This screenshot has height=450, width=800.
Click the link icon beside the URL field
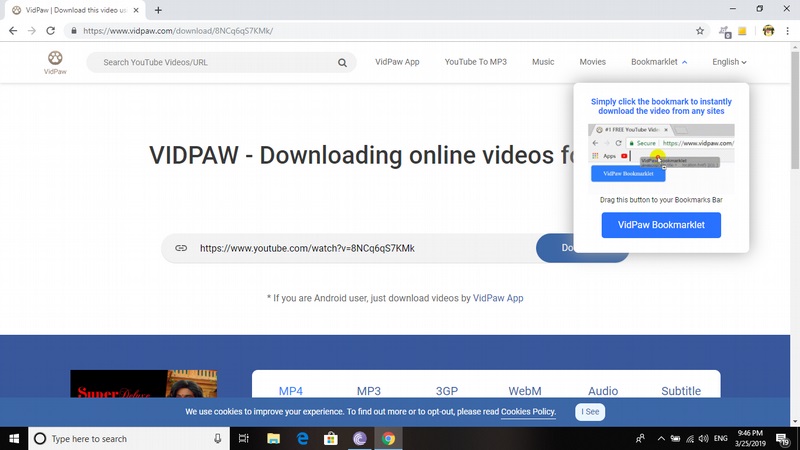click(x=181, y=248)
